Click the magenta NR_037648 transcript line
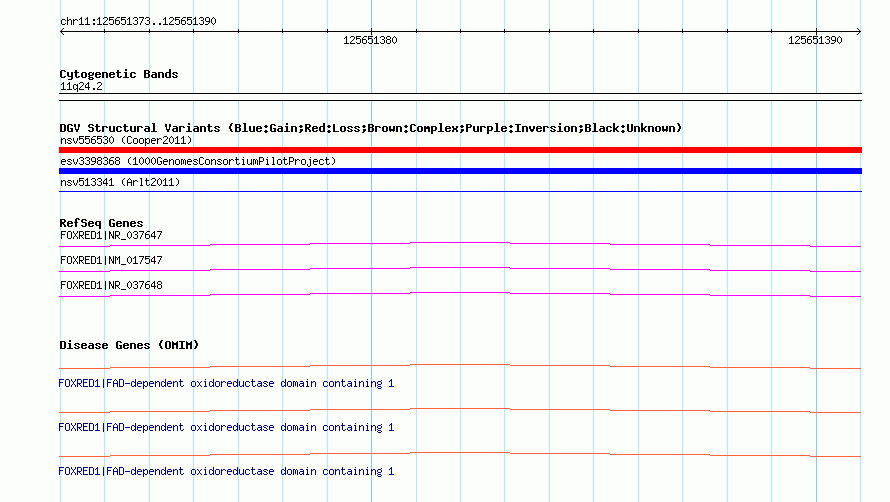The image size is (890, 502). point(460,295)
